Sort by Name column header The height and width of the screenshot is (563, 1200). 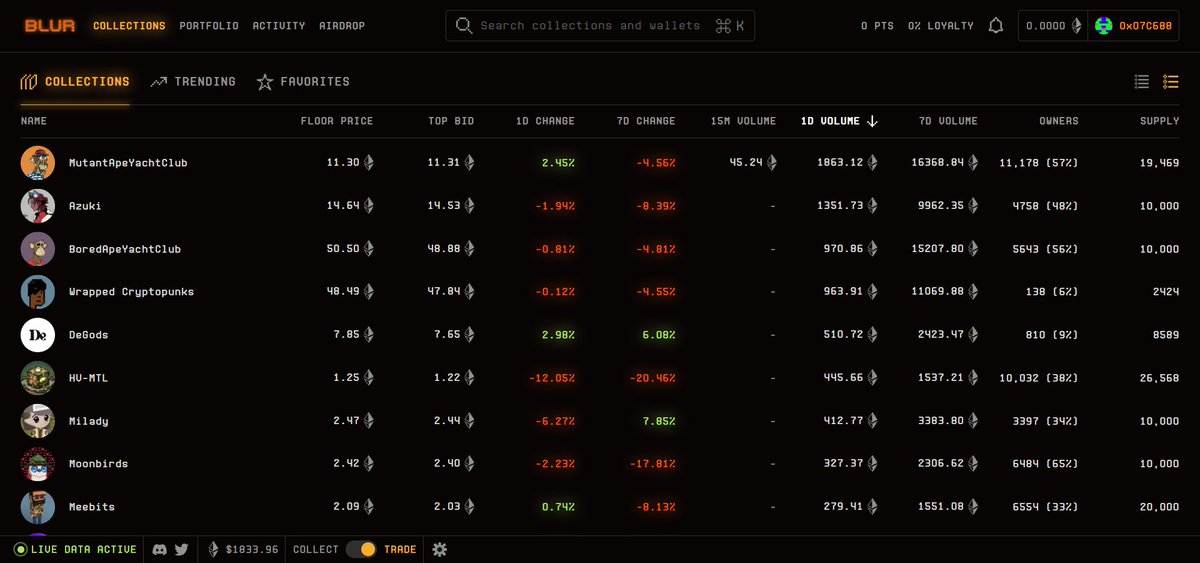click(x=34, y=121)
